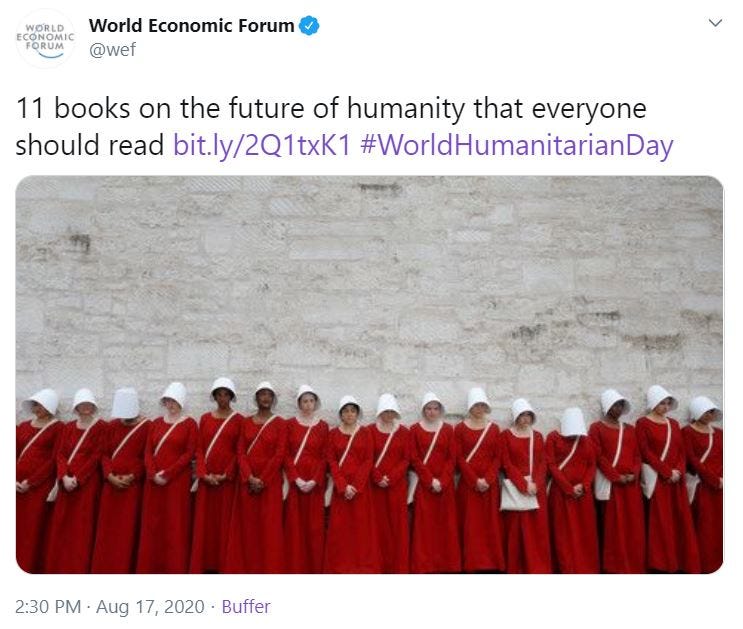The width and height of the screenshot is (743, 629).
Task: Click the white tote bag in photo
Action: 519,494
